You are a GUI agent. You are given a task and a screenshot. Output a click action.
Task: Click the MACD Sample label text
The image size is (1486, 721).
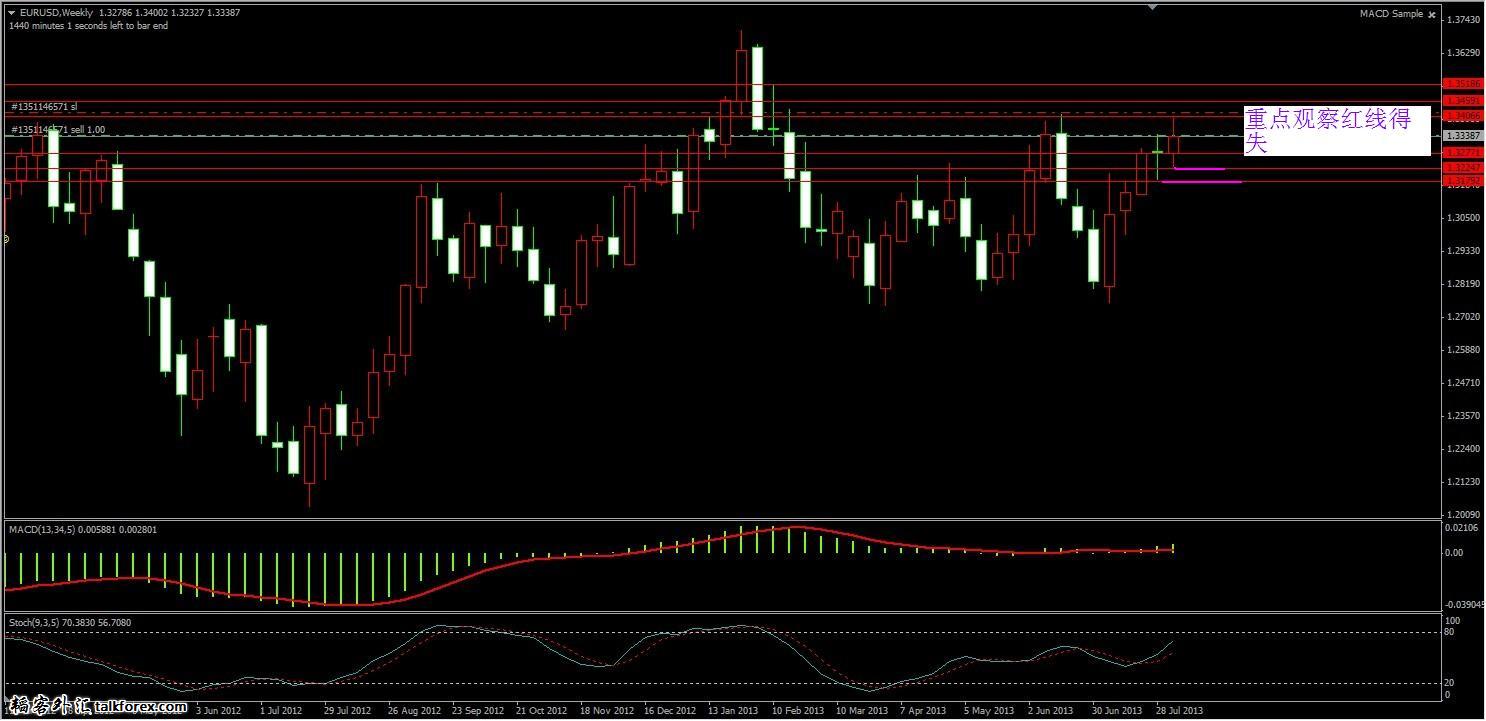pyautogui.click(x=1391, y=14)
